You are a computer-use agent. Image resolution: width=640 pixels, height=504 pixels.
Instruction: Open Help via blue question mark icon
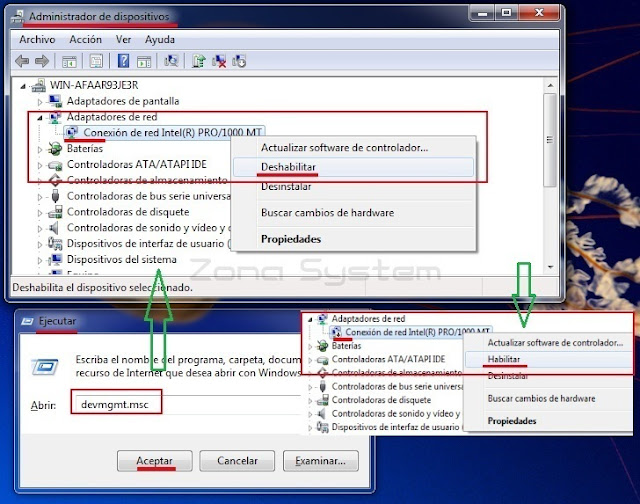(x=123, y=61)
